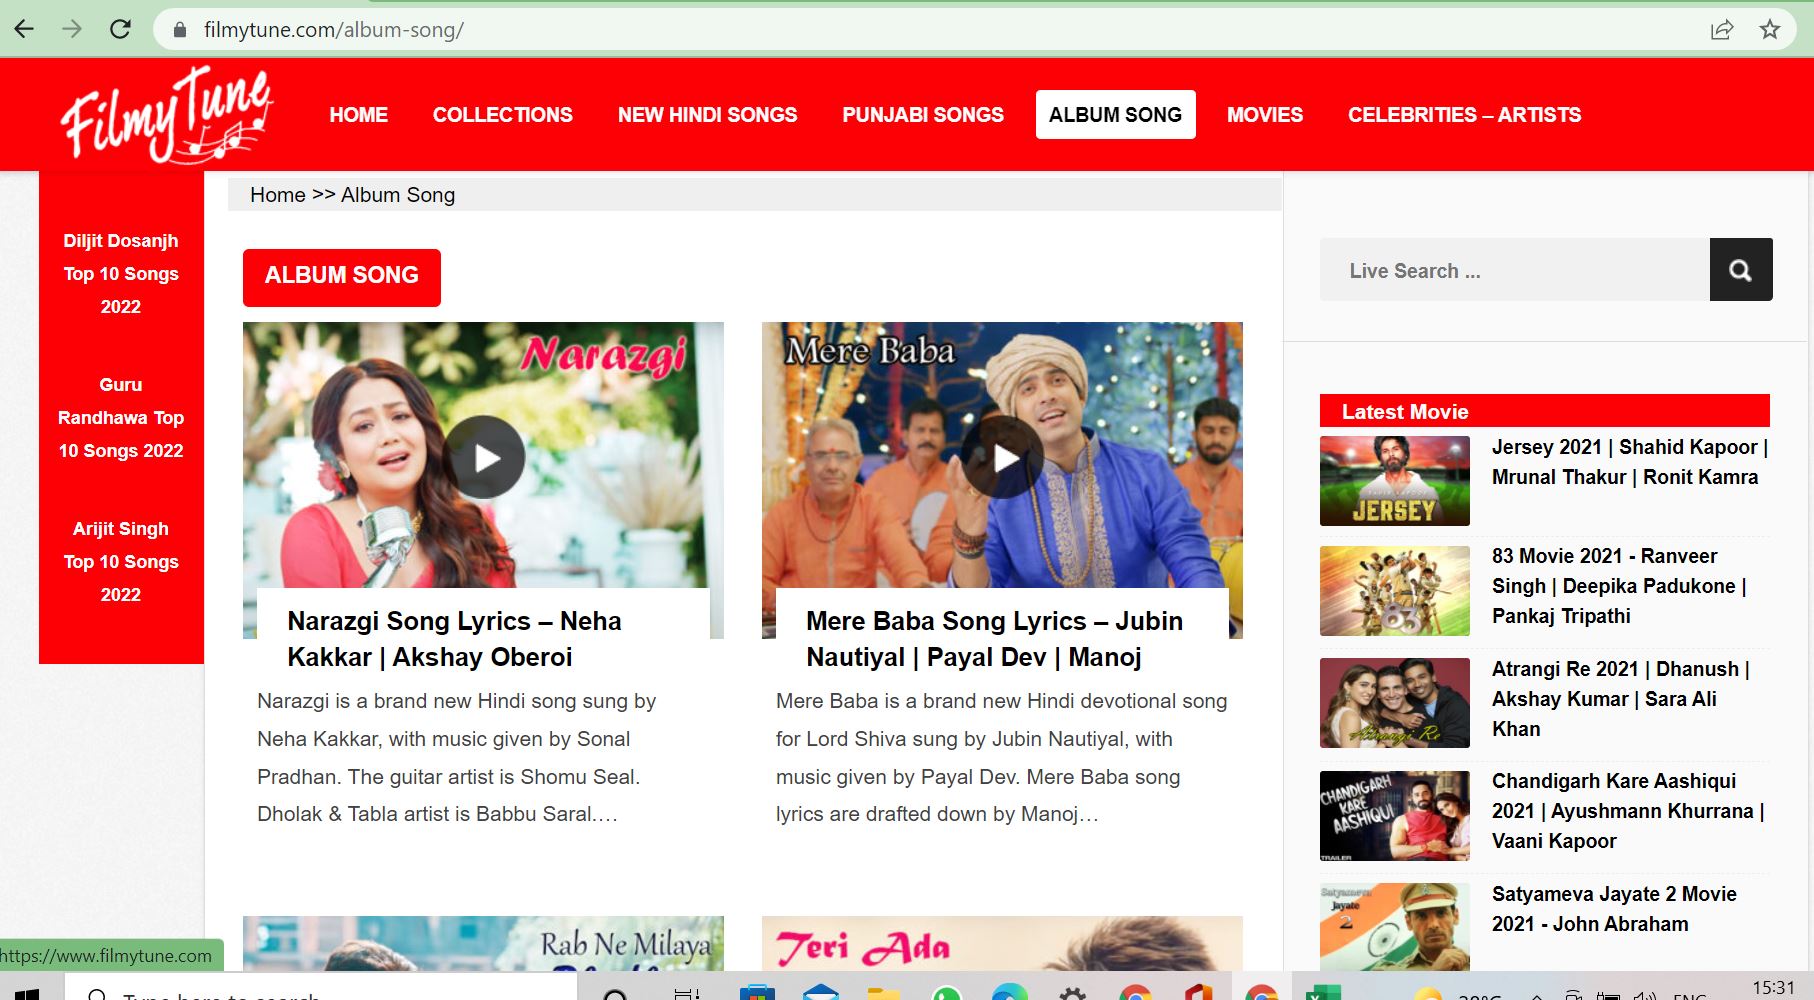Open Jersey 2021 Shahid Kapoor link

pyautogui.click(x=1630, y=462)
